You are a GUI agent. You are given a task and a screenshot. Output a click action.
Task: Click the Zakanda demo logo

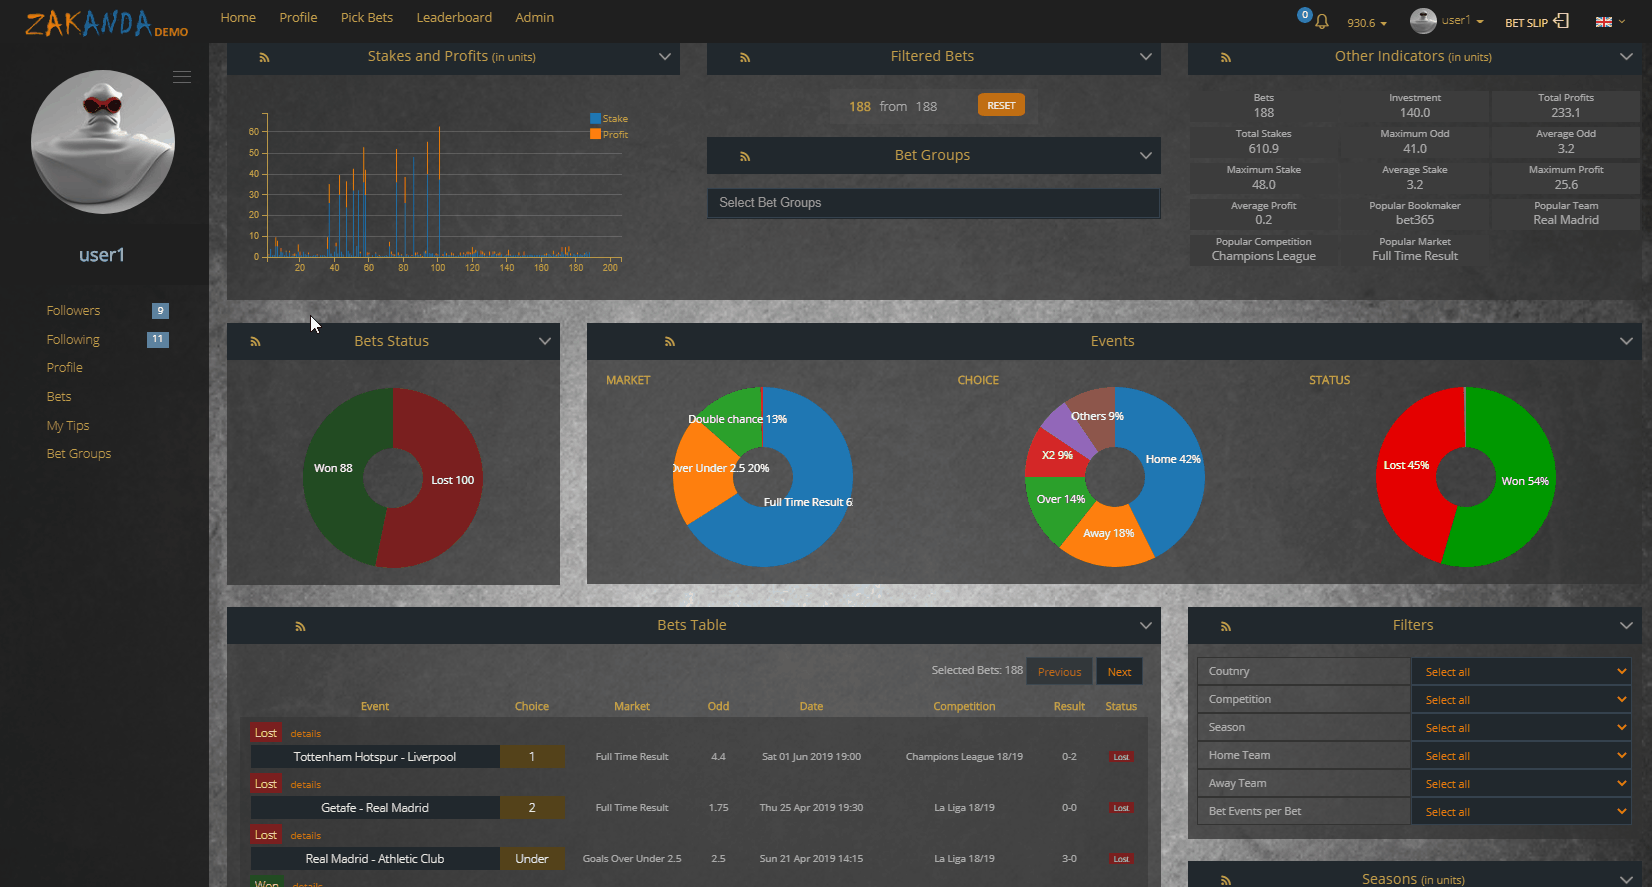coord(106,23)
